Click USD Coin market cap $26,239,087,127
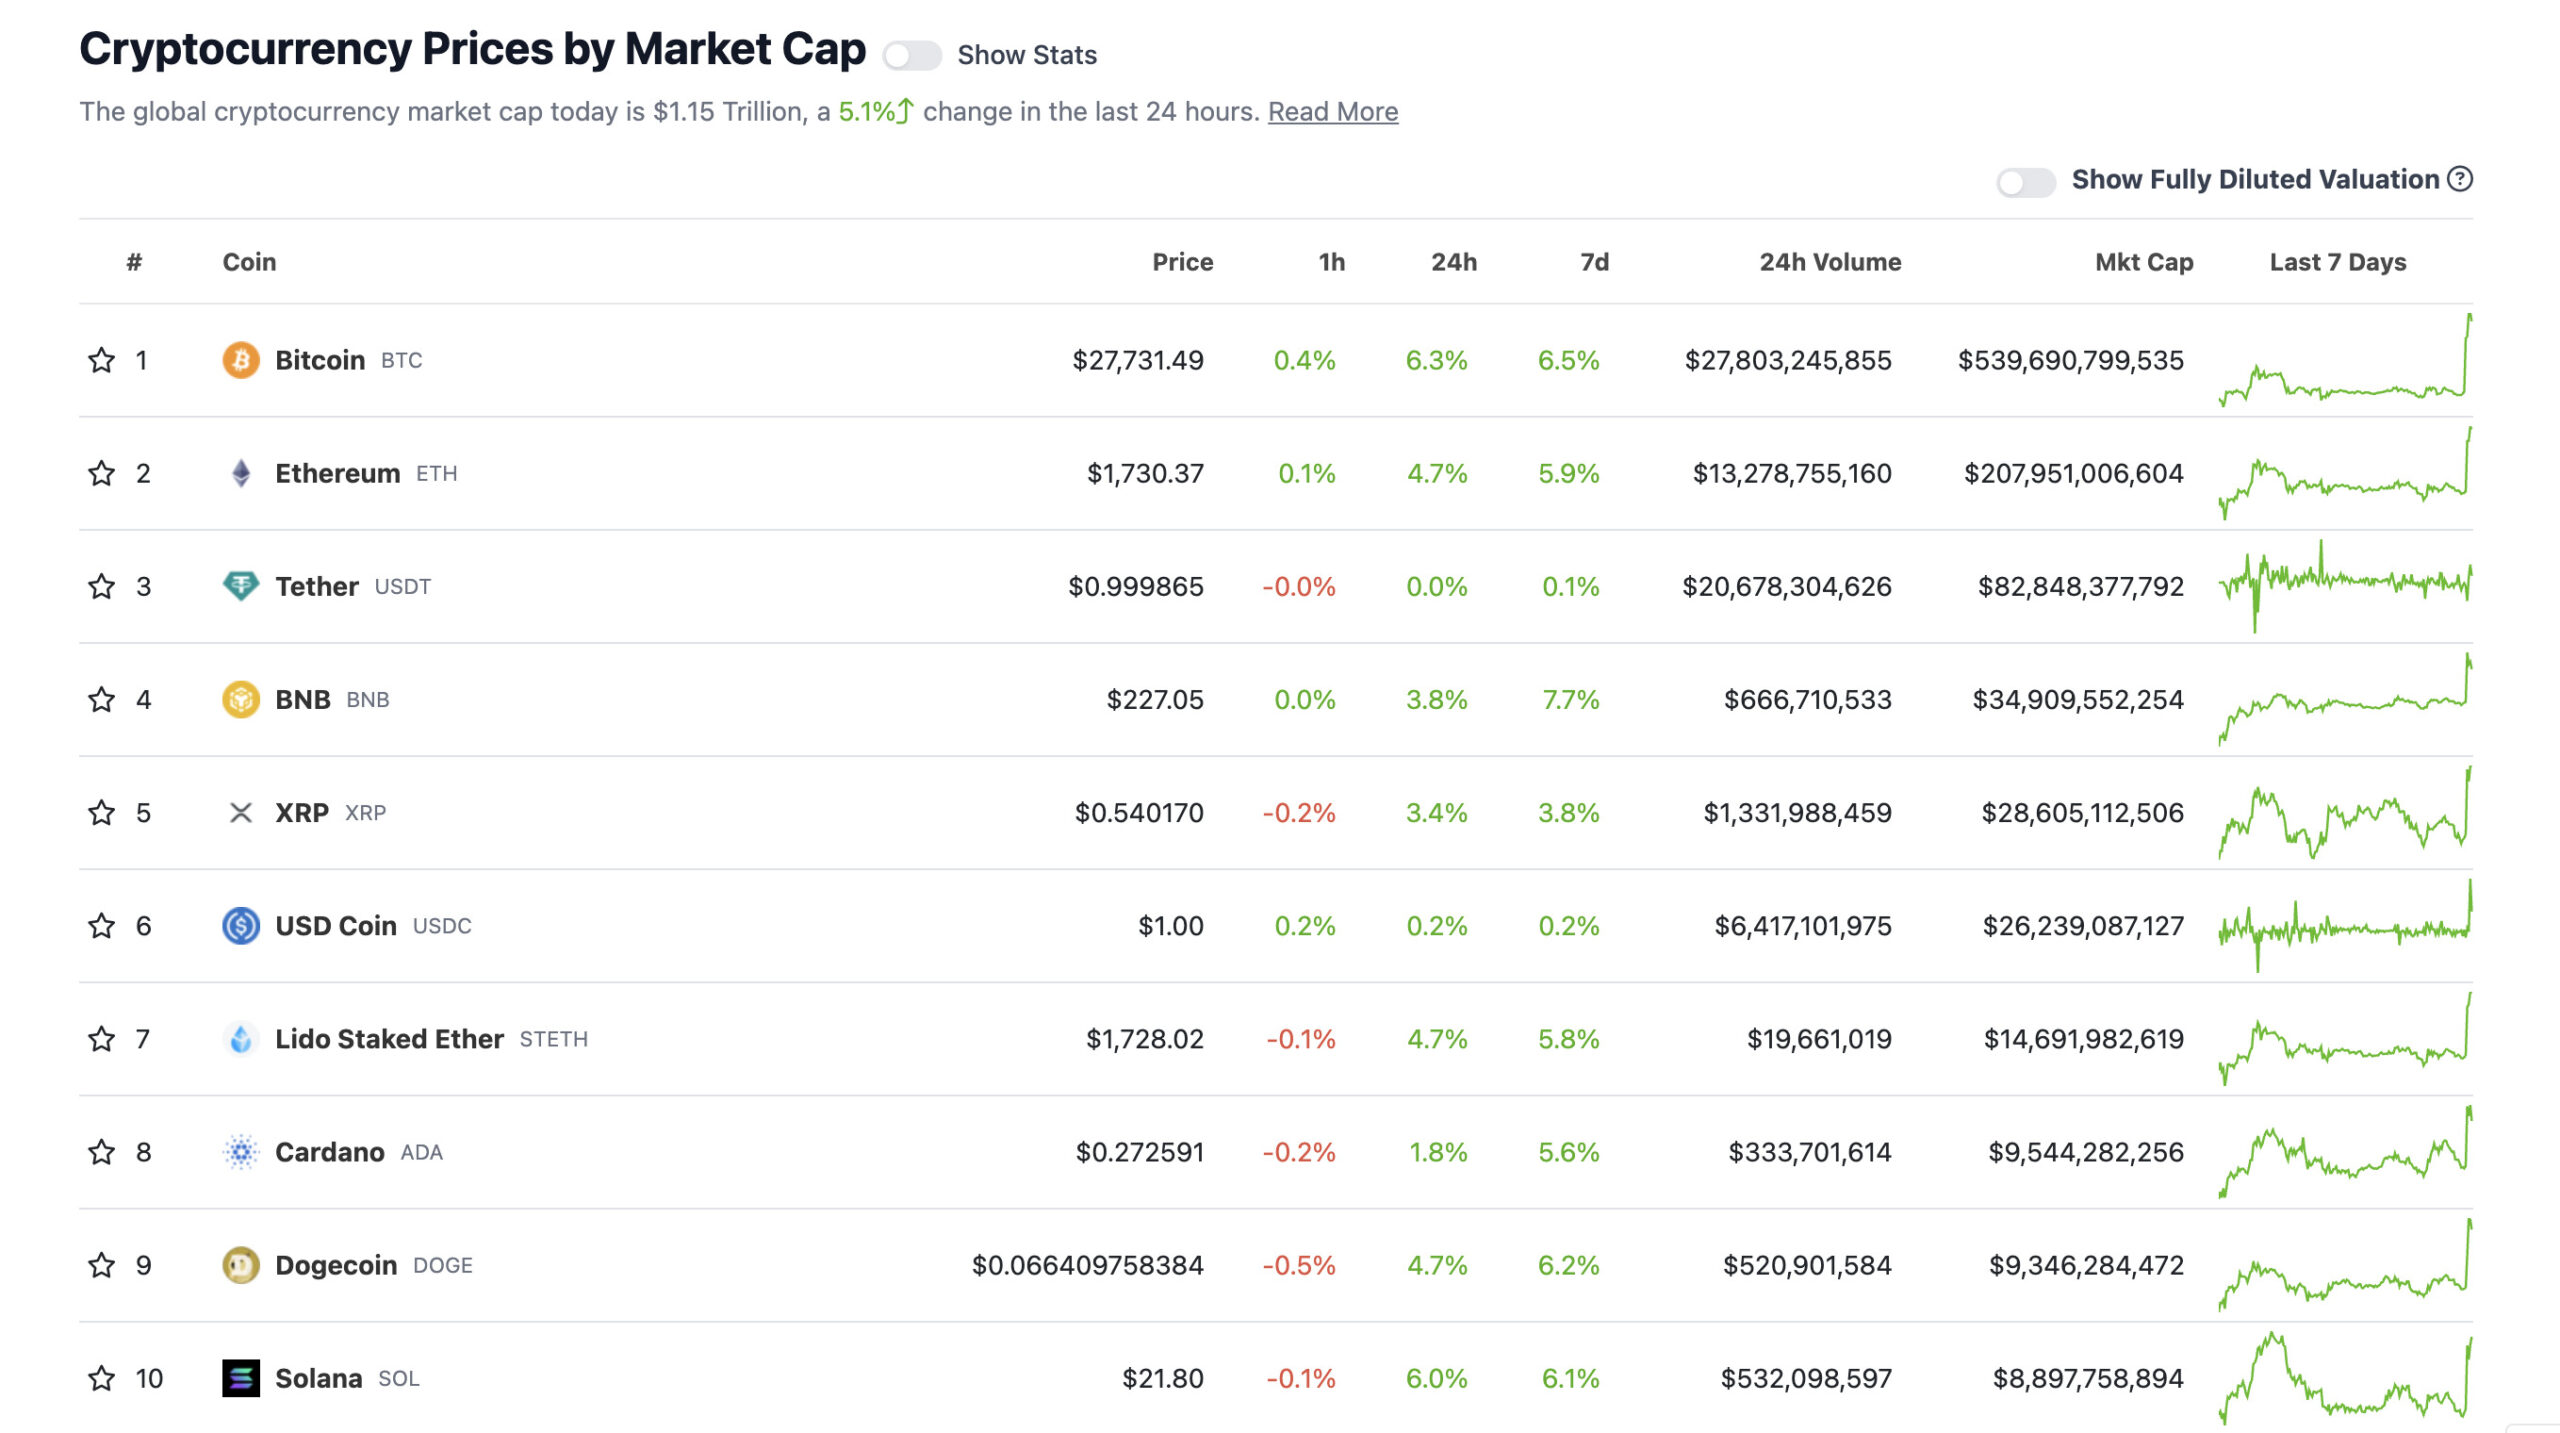The image size is (2560, 1433). (2084, 926)
